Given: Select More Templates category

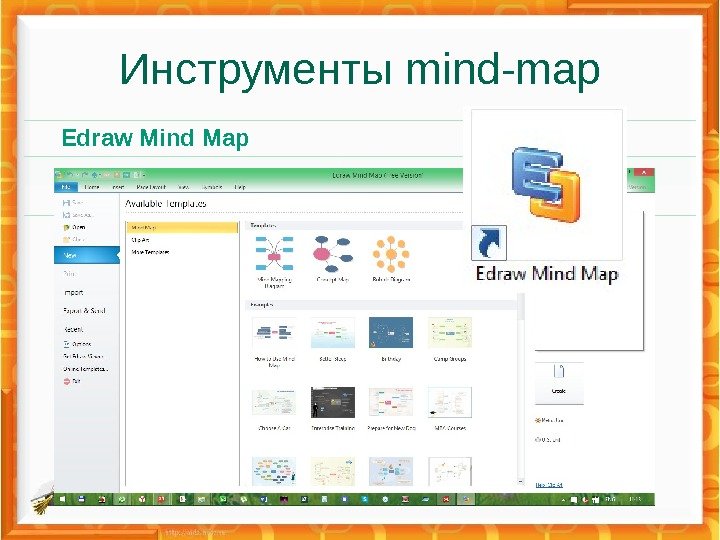Looking at the screenshot, I should tap(150, 252).
